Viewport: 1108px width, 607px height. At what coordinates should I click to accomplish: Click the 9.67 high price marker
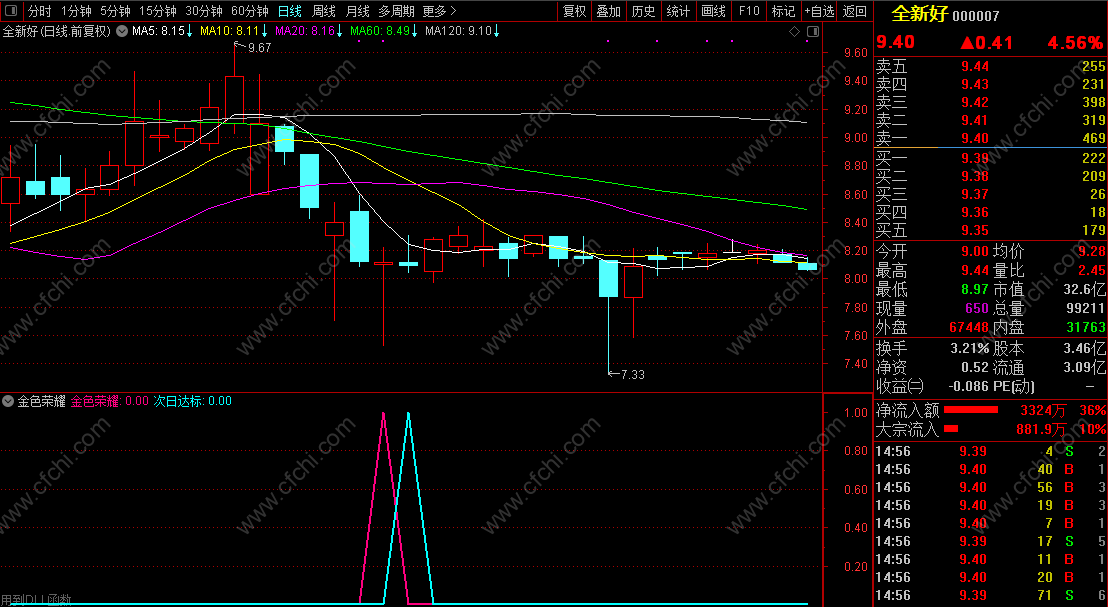(x=259, y=47)
